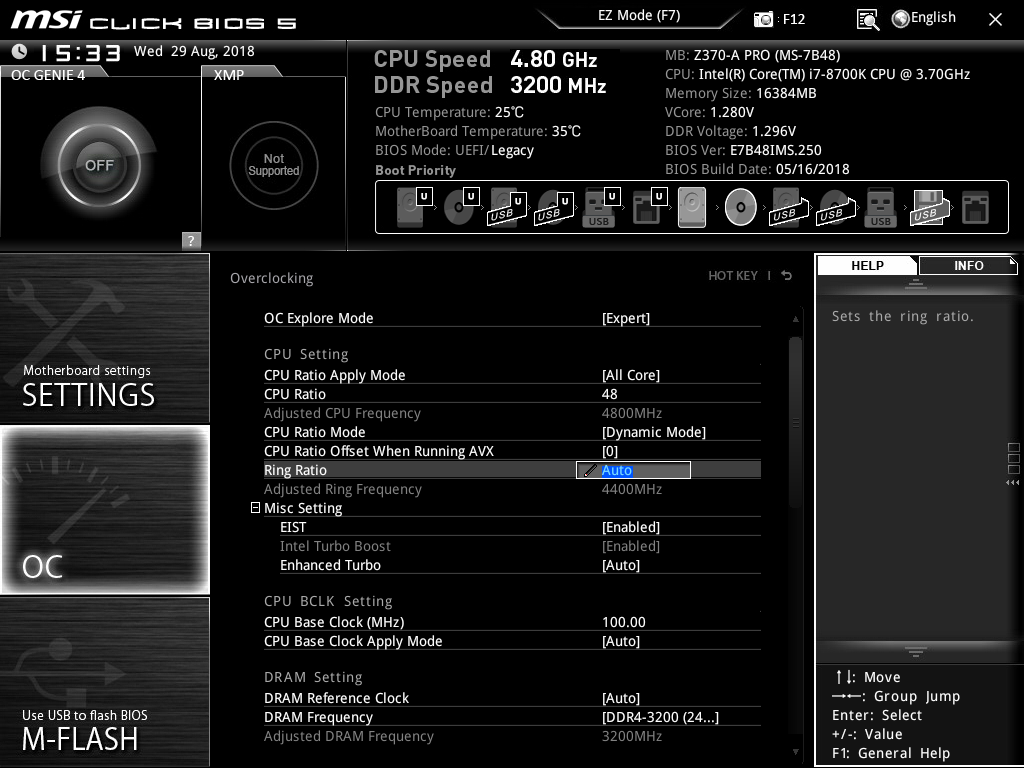Select UEFI USB CD/DVD boot icon
The image size is (1024, 768).
554,207
